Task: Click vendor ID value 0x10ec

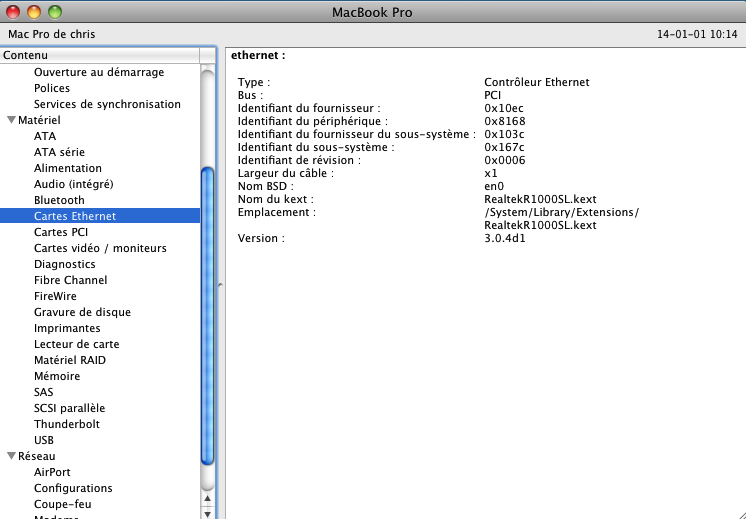Action: coord(504,108)
